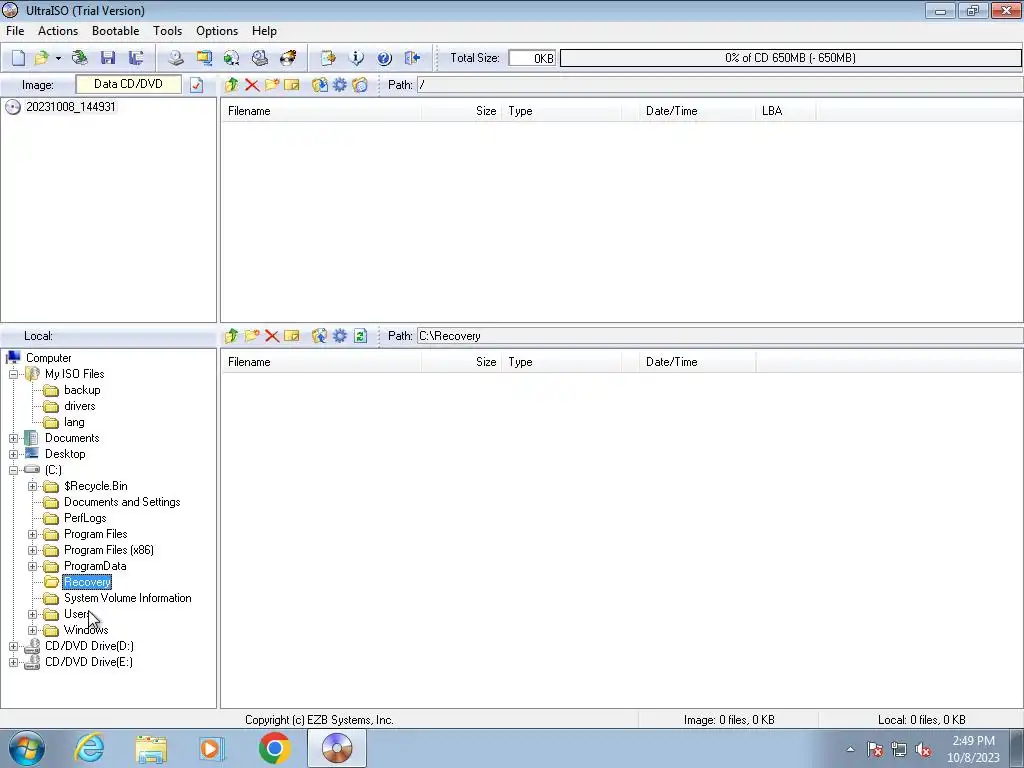Click the Total Size 0KB field
Viewport: 1024px width, 768px height.
click(532, 58)
